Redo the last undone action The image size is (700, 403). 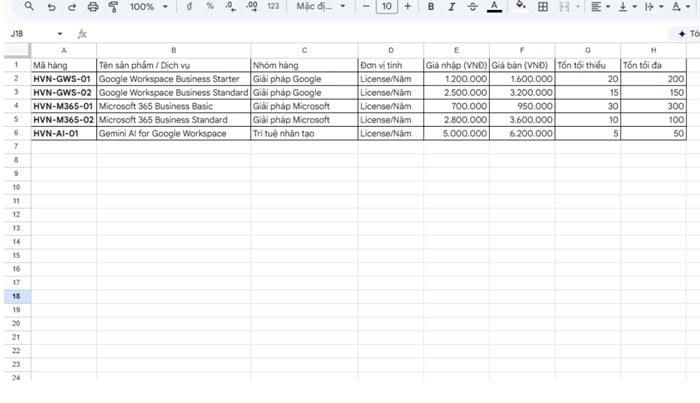(x=72, y=7)
